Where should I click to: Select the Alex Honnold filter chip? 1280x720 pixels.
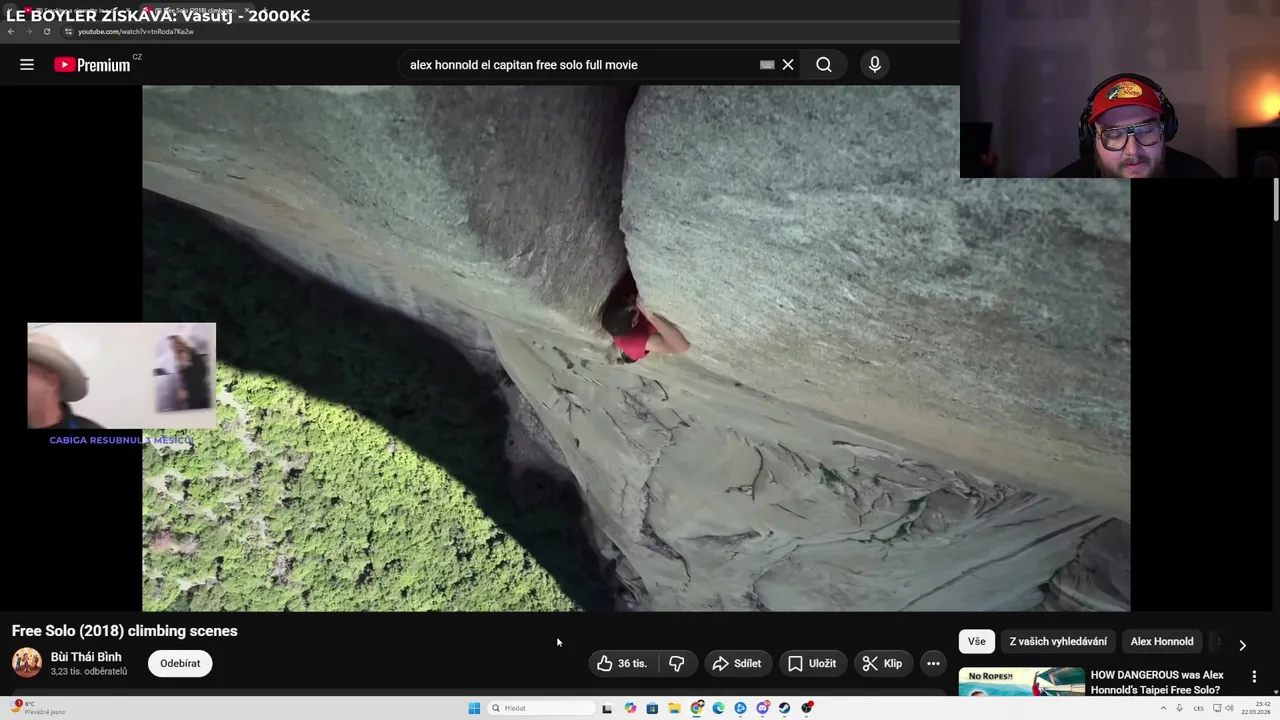1162,641
